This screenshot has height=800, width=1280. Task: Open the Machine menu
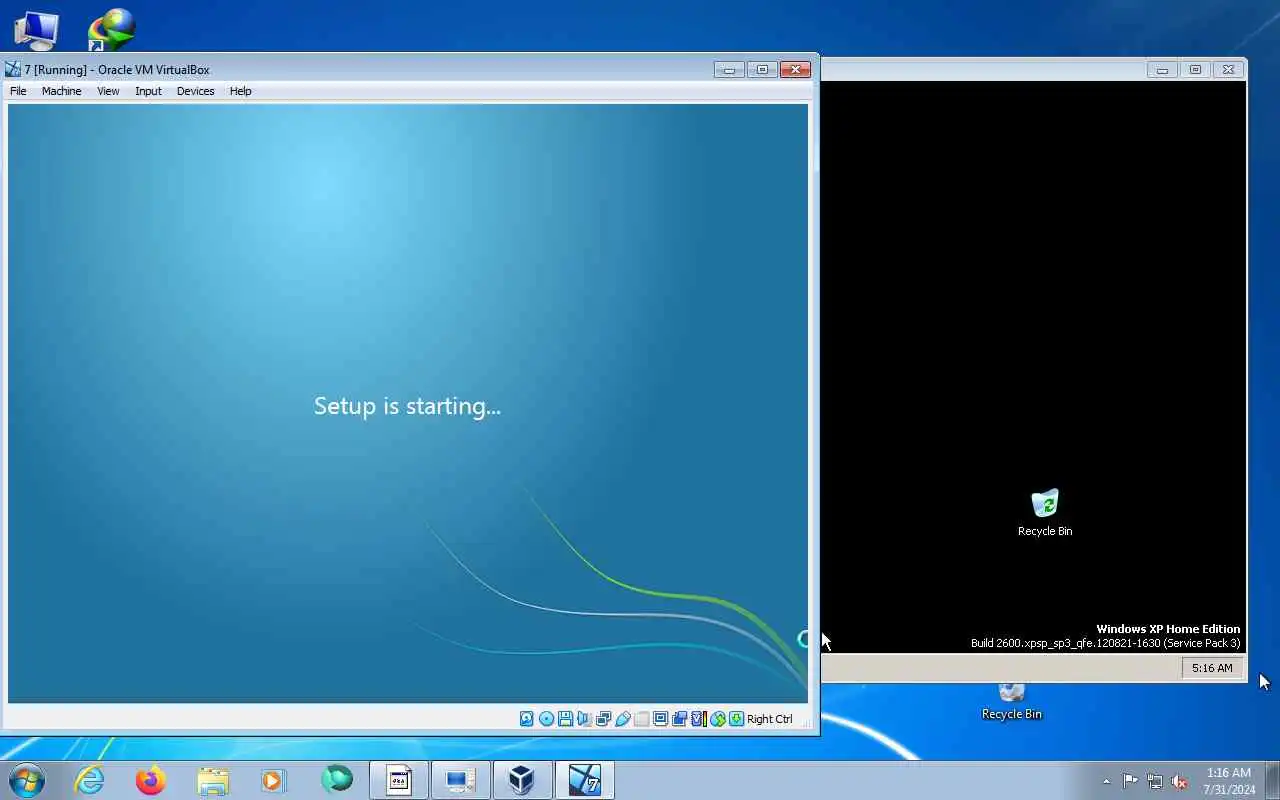point(61,91)
